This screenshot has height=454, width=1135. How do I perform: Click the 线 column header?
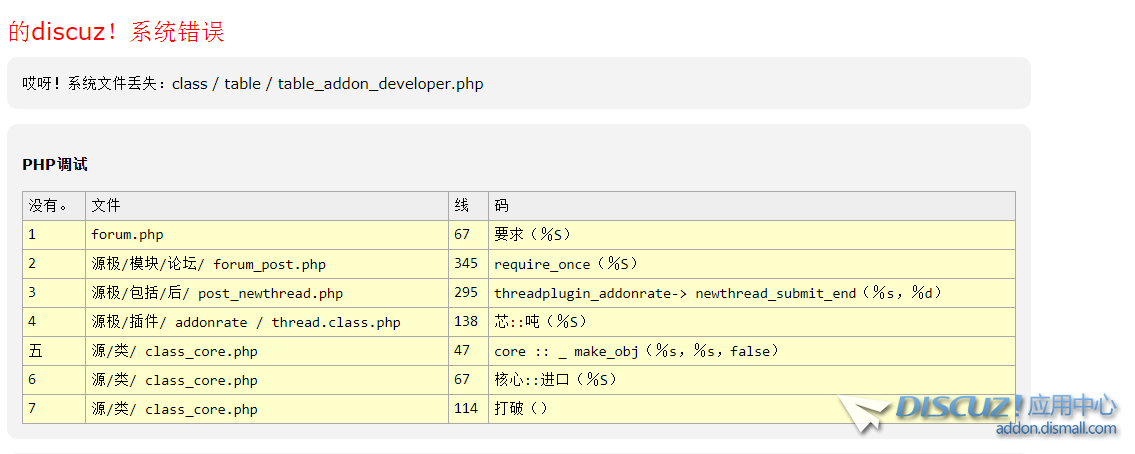462,206
